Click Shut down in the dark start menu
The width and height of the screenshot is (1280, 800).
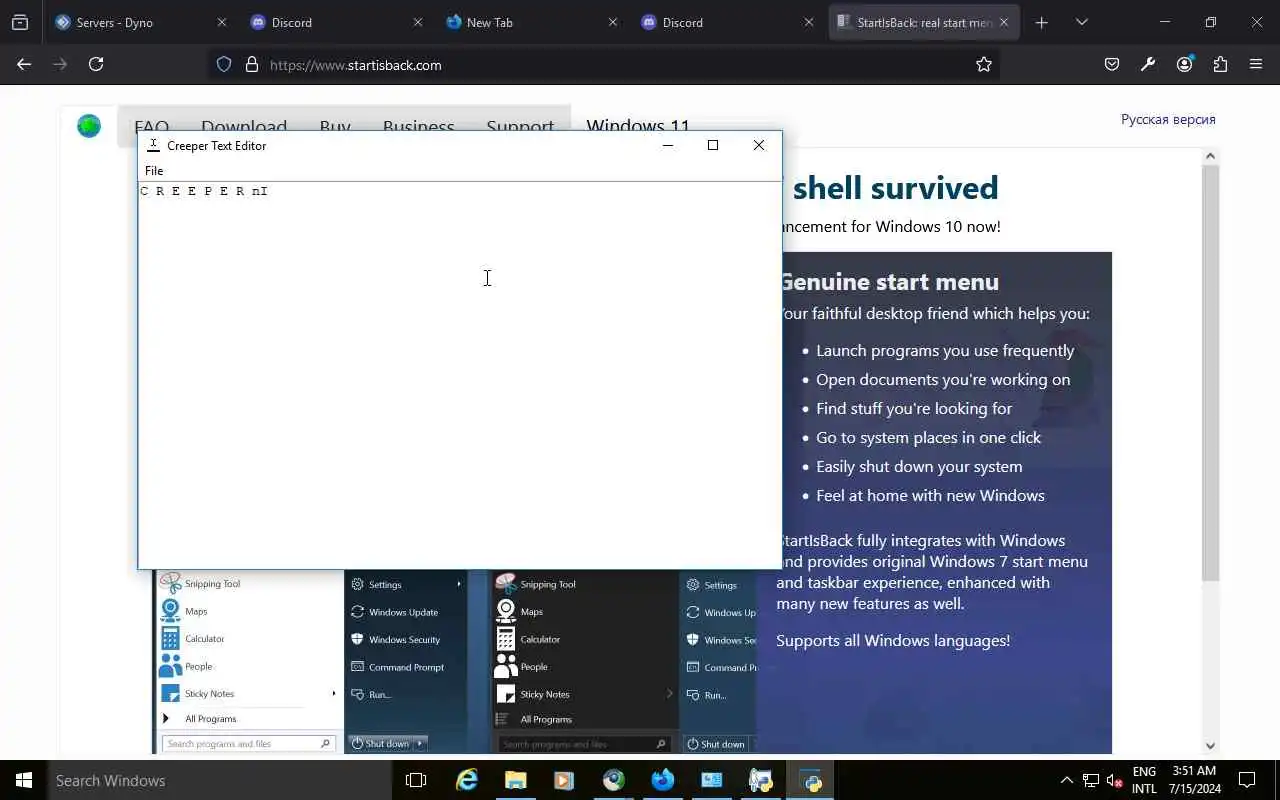click(716, 744)
